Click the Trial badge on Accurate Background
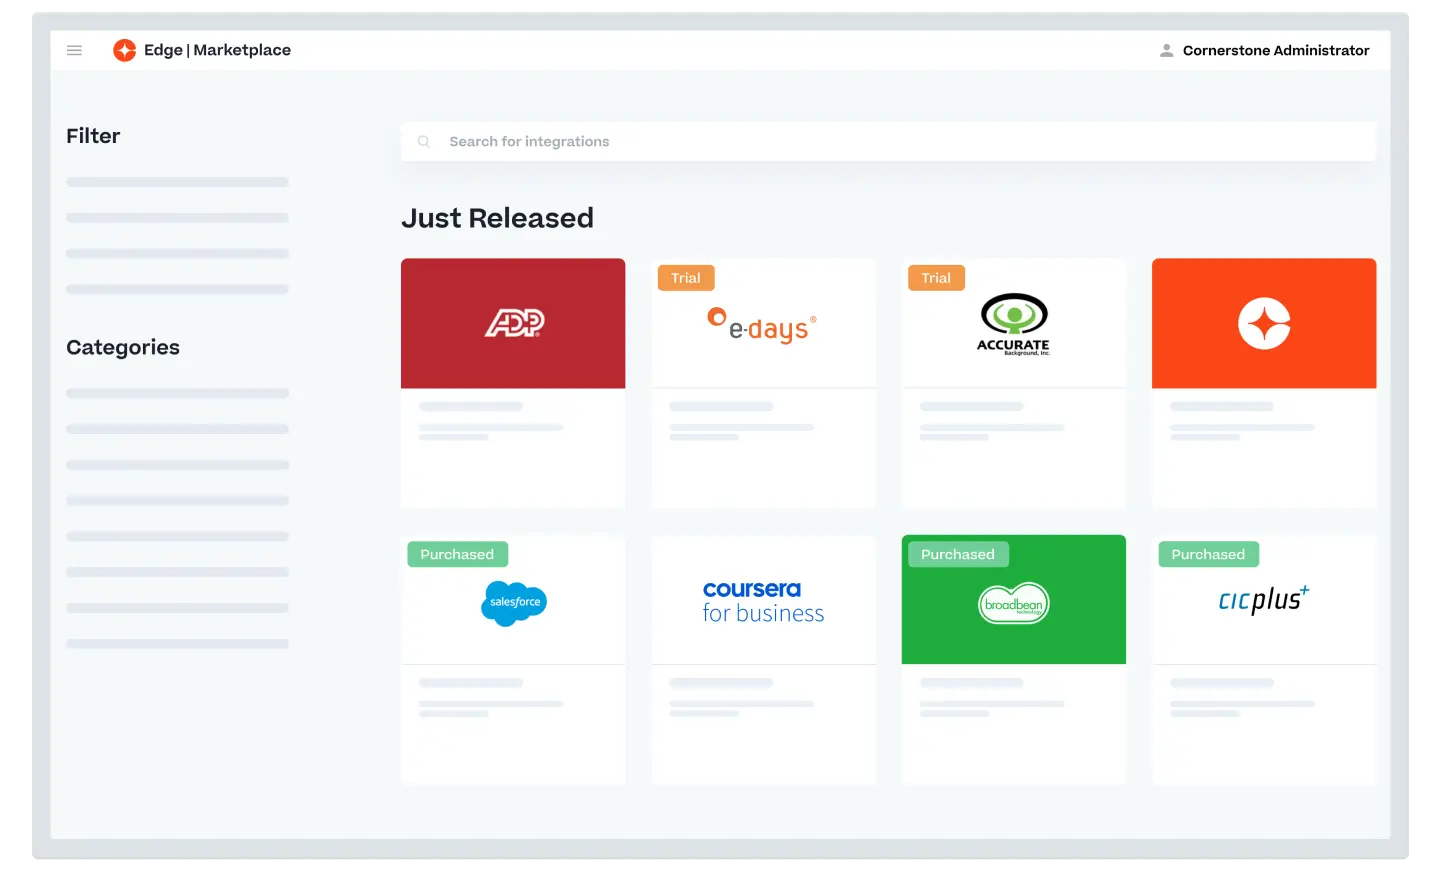Screen dimensions: 1440x872 tap(936, 277)
